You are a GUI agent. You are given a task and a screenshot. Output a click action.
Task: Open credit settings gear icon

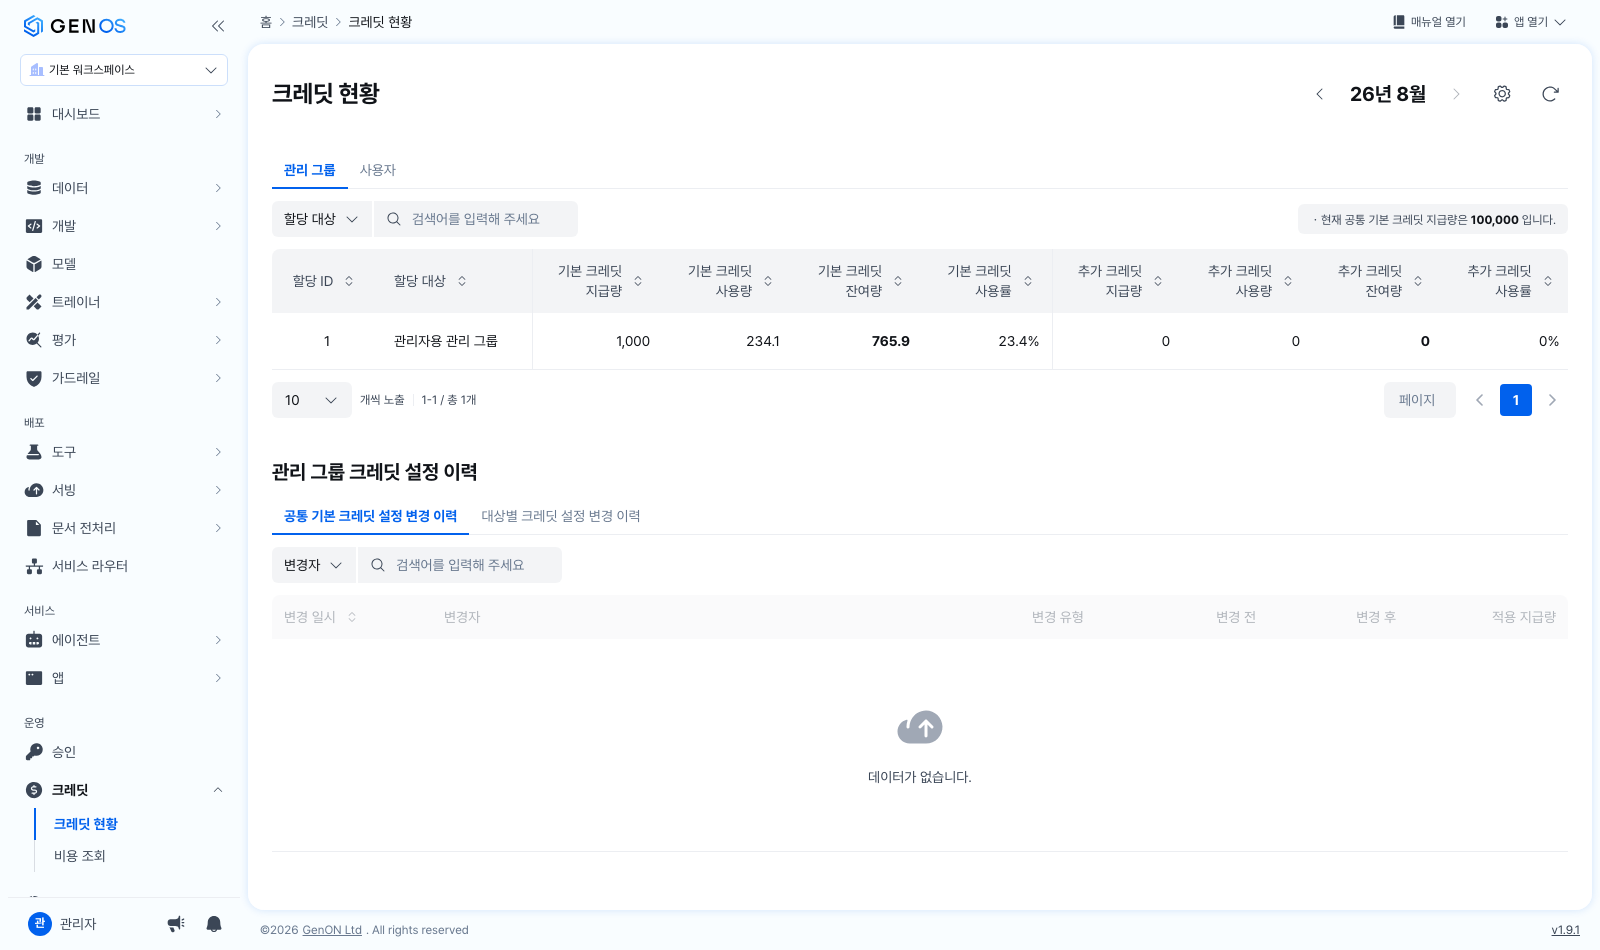click(1502, 94)
